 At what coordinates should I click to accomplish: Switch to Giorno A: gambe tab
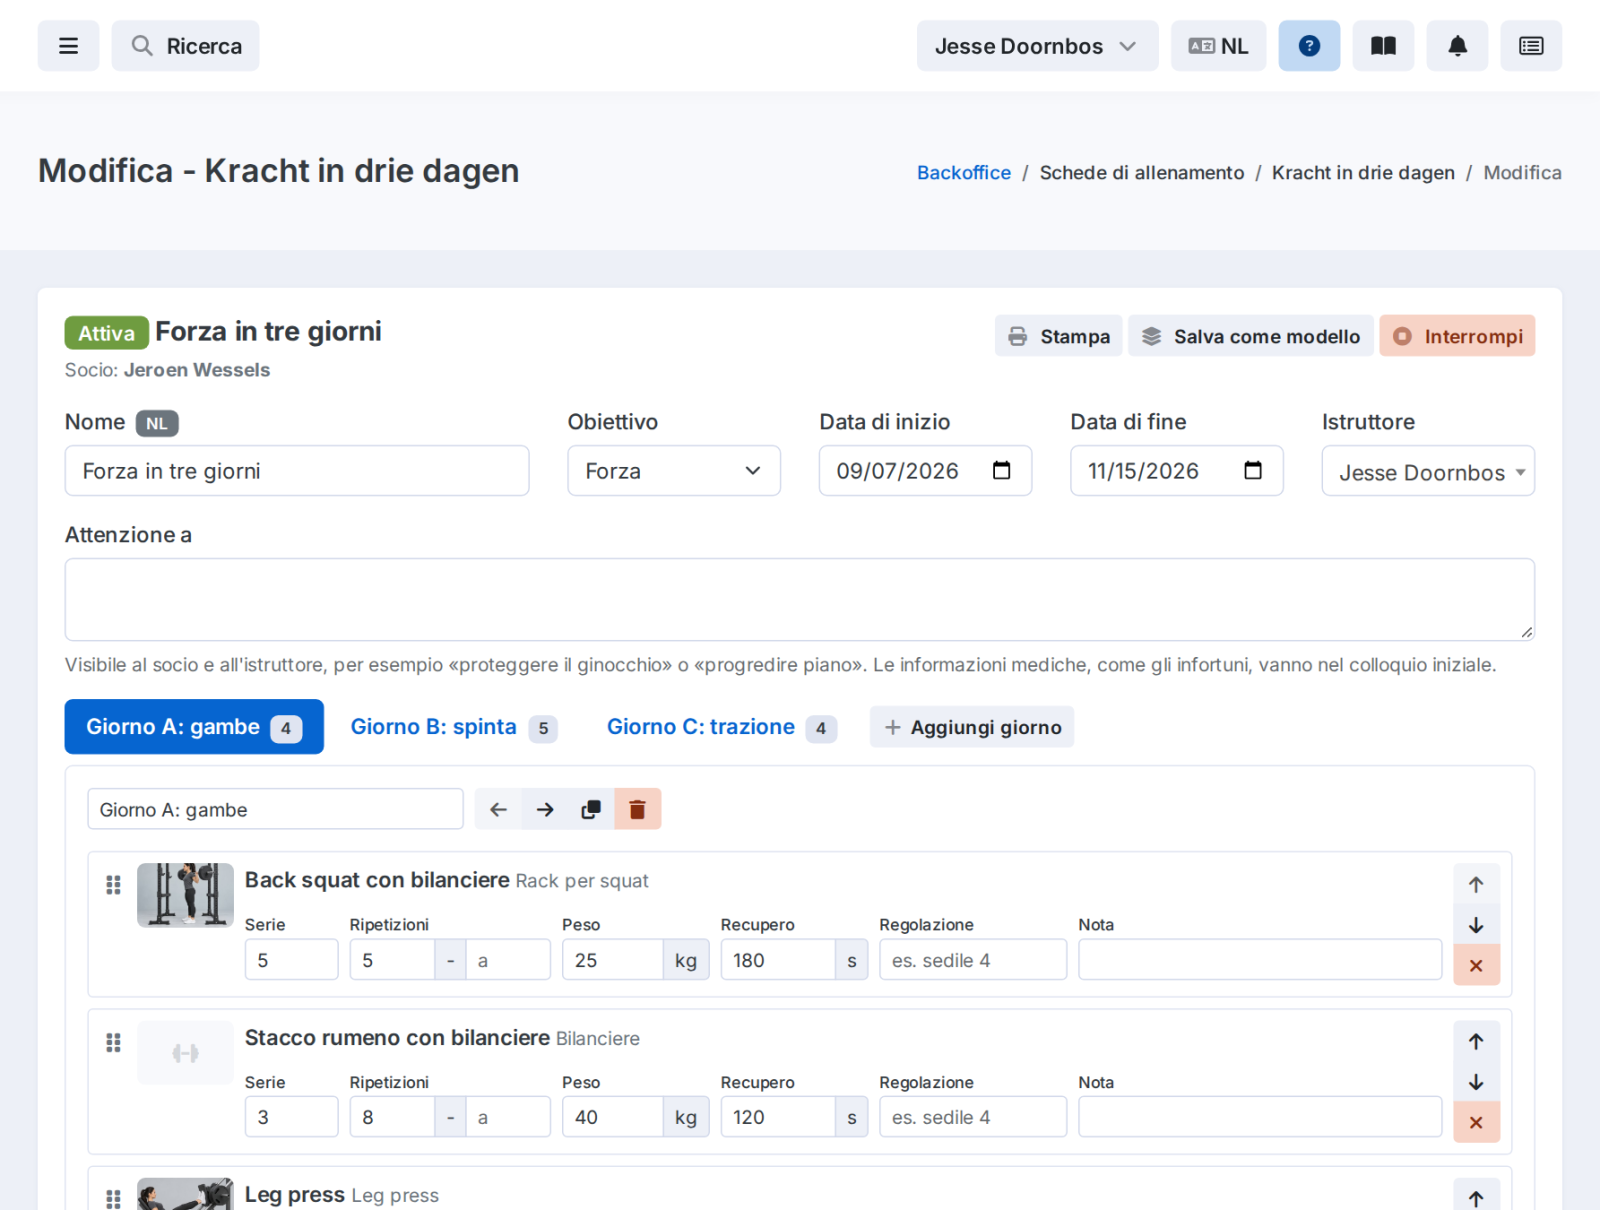(x=194, y=727)
